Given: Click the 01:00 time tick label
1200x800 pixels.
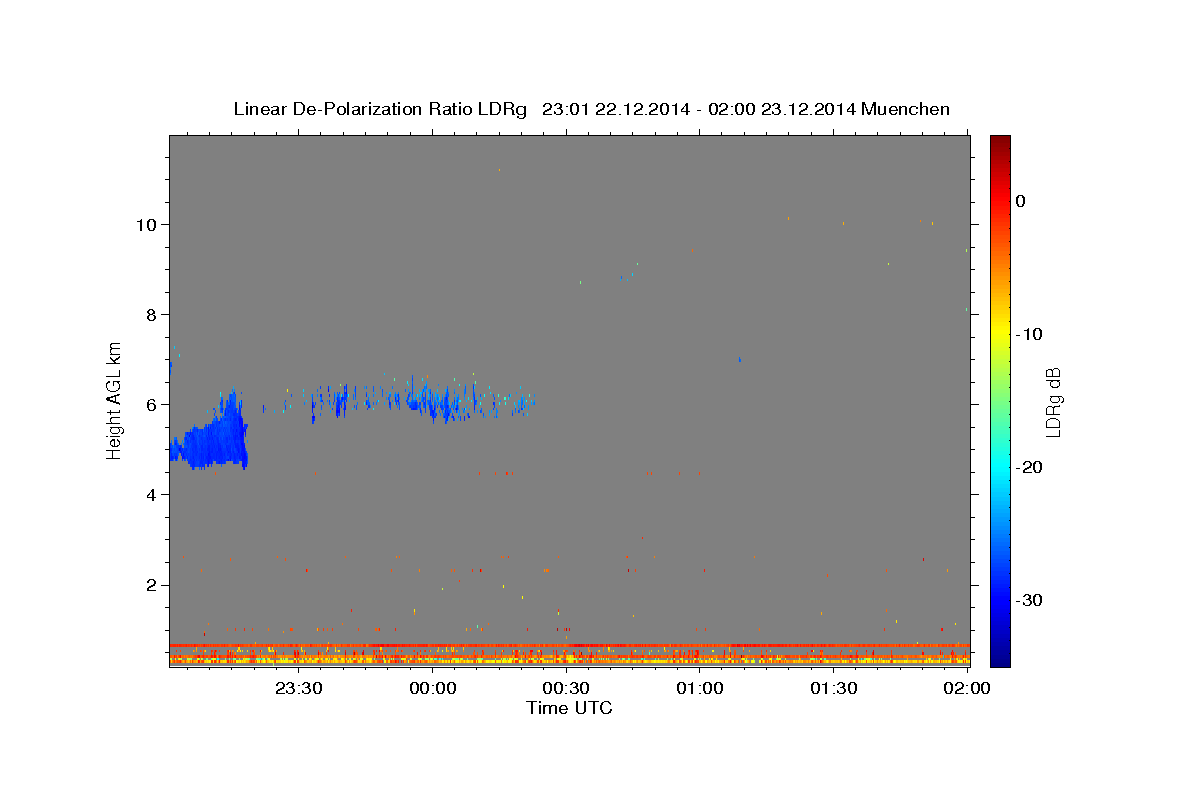Looking at the screenshot, I should click(x=700, y=688).
